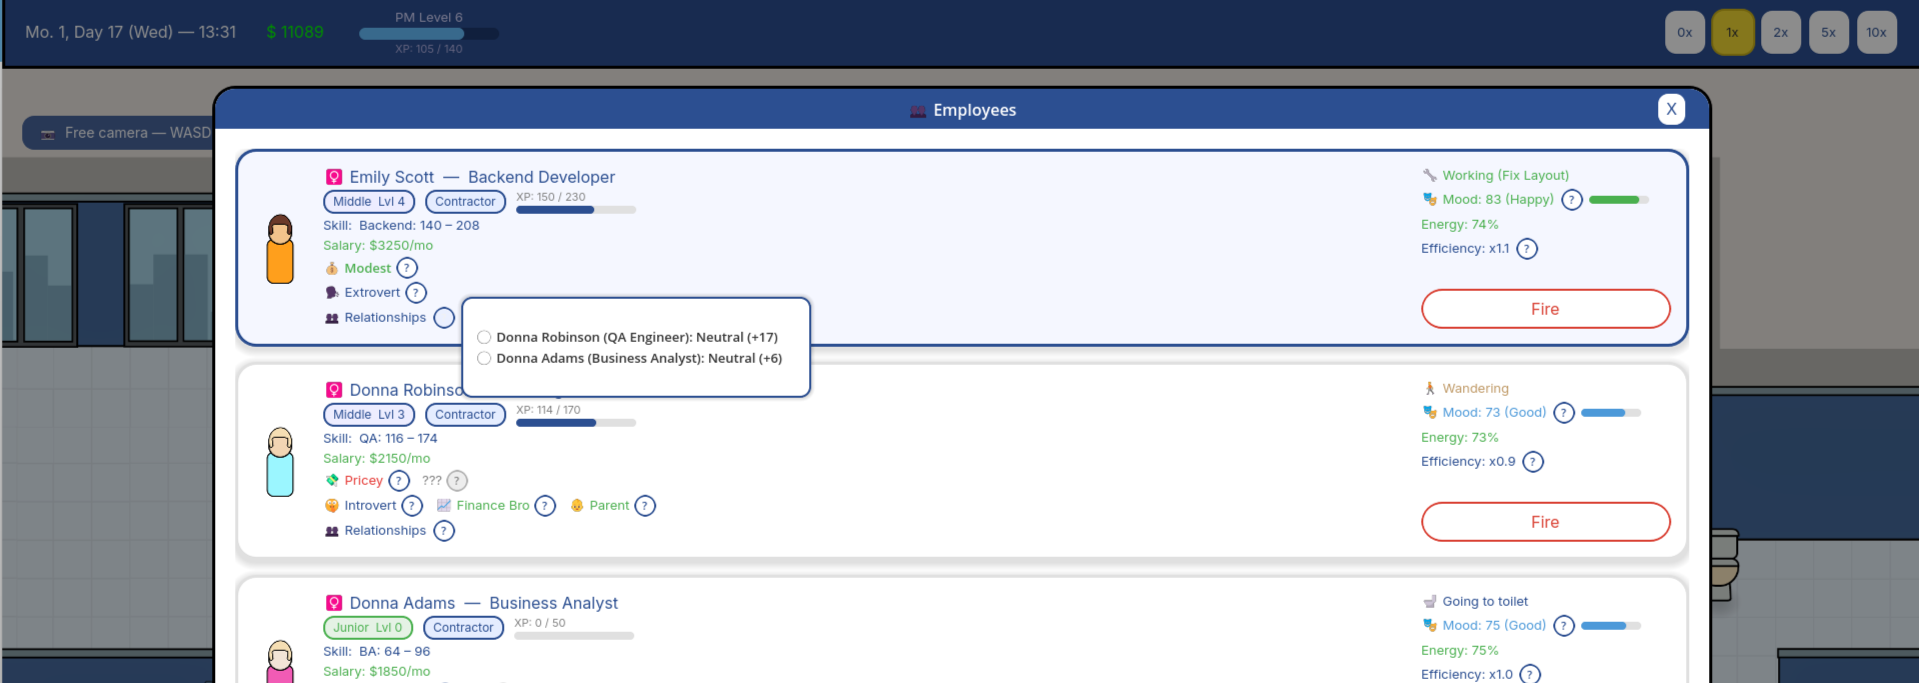Switch game speed to 10x
The image size is (1919, 683).
point(1877,33)
